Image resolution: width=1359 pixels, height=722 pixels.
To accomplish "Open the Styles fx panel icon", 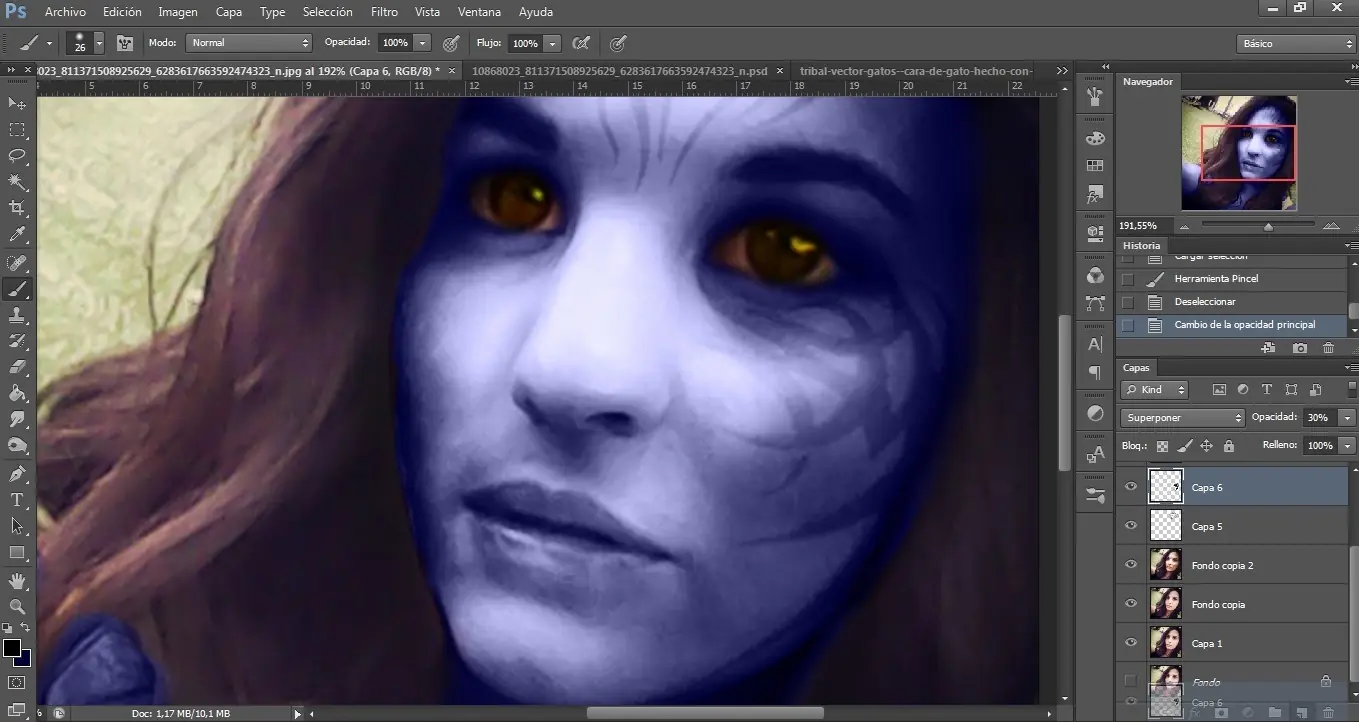I will click(x=1095, y=193).
